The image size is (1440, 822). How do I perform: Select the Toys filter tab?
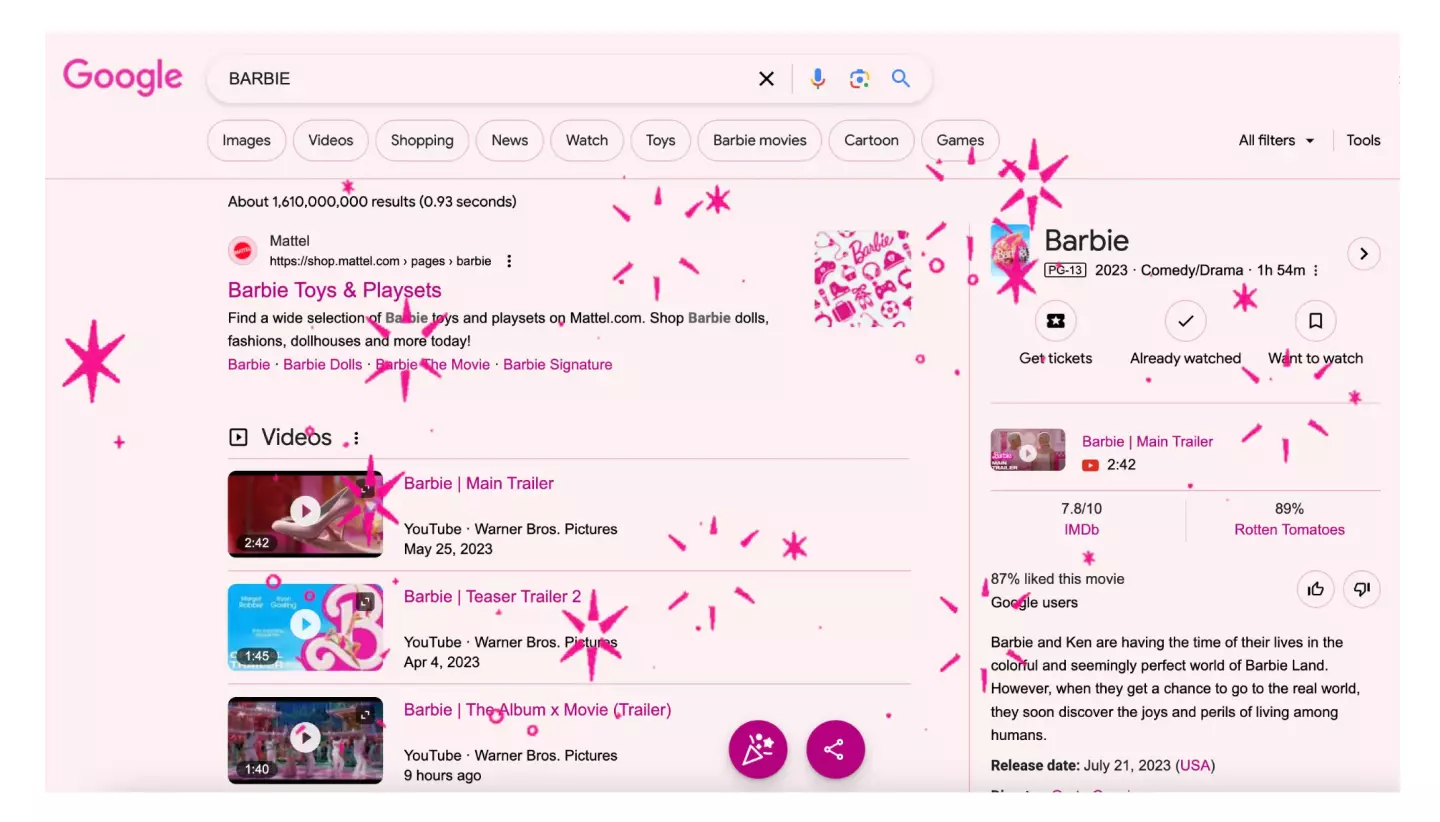click(660, 140)
